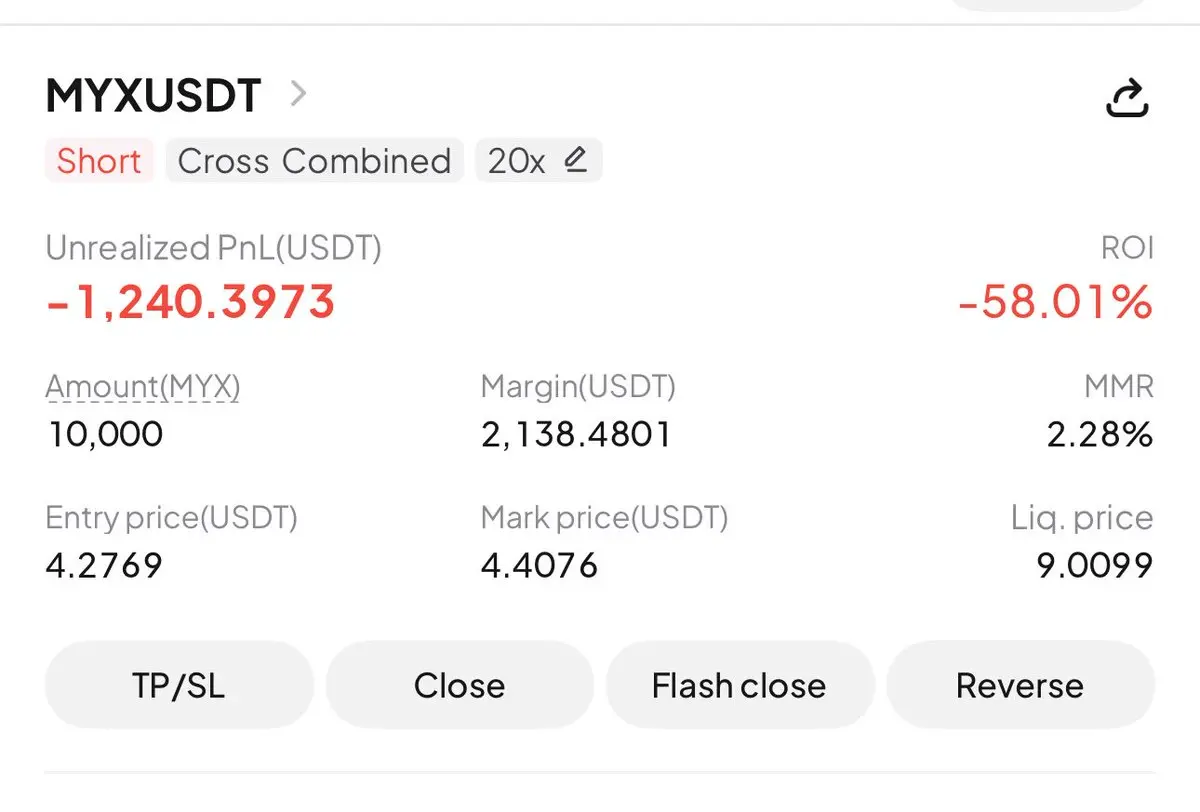Change the 20x leverage setting
Viewport: 1200px width, 812px height.
[x=538, y=161]
